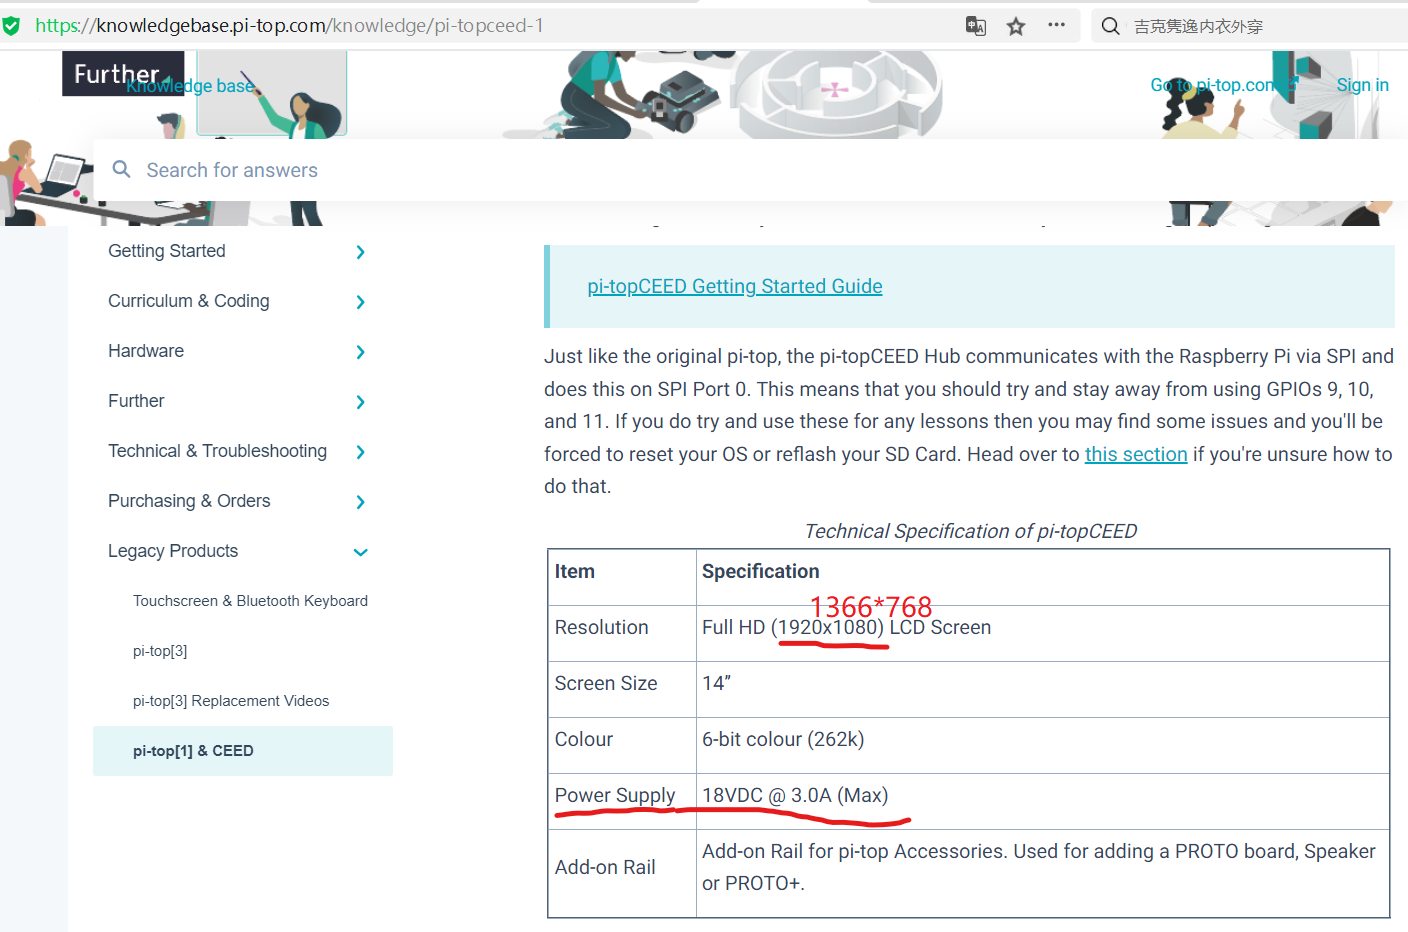Expand Purchasing & Orders chevron

[x=361, y=502]
